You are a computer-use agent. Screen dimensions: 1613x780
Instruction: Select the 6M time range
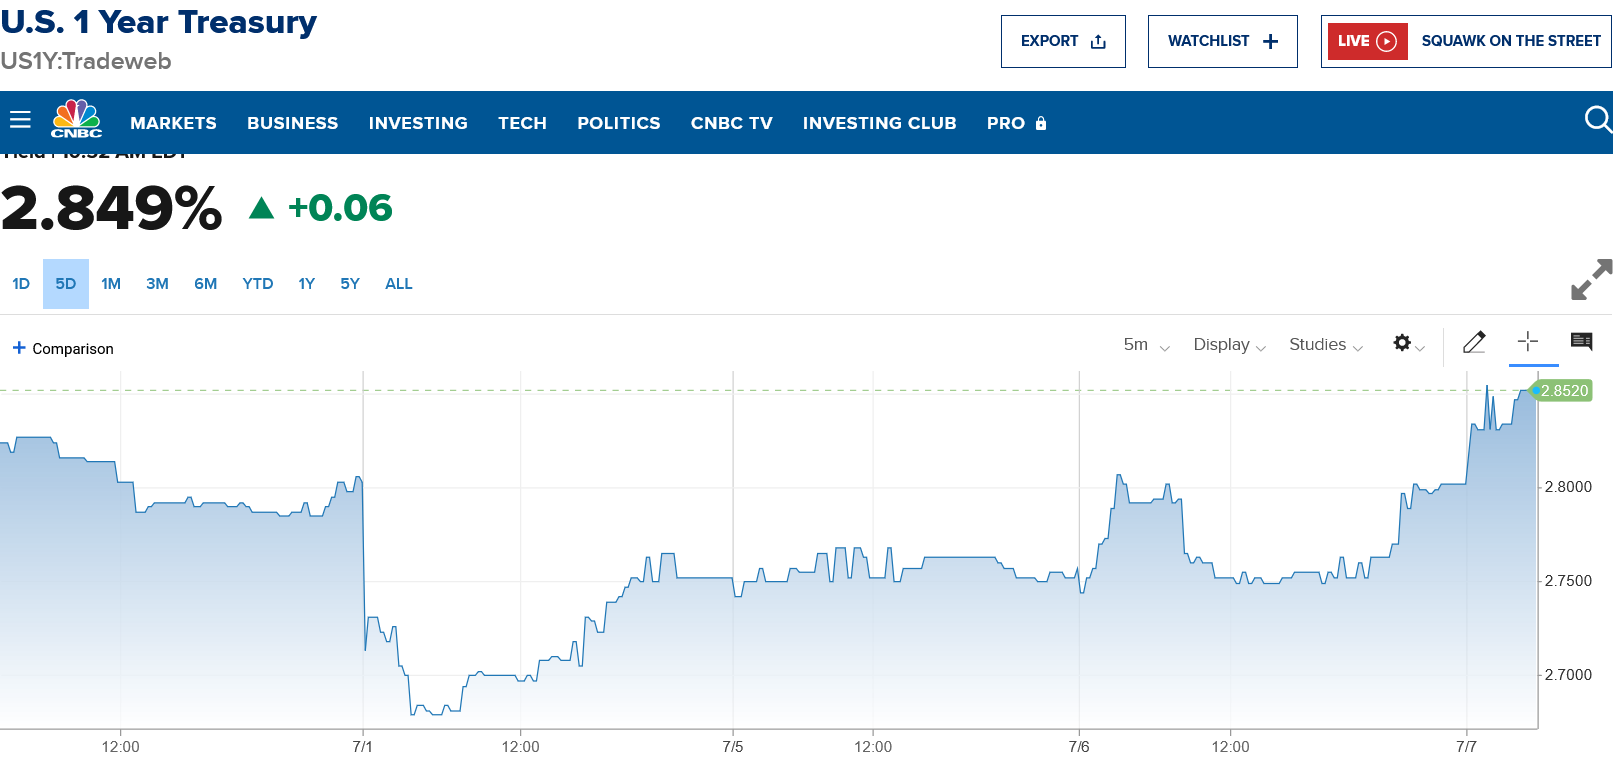click(206, 284)
